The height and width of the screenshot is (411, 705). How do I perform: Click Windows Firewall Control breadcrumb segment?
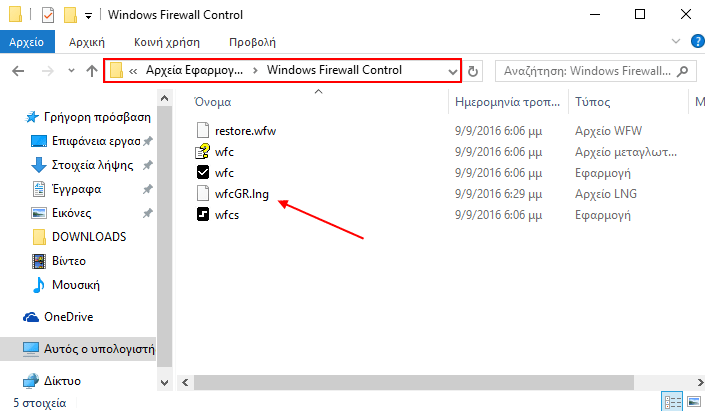334,70
